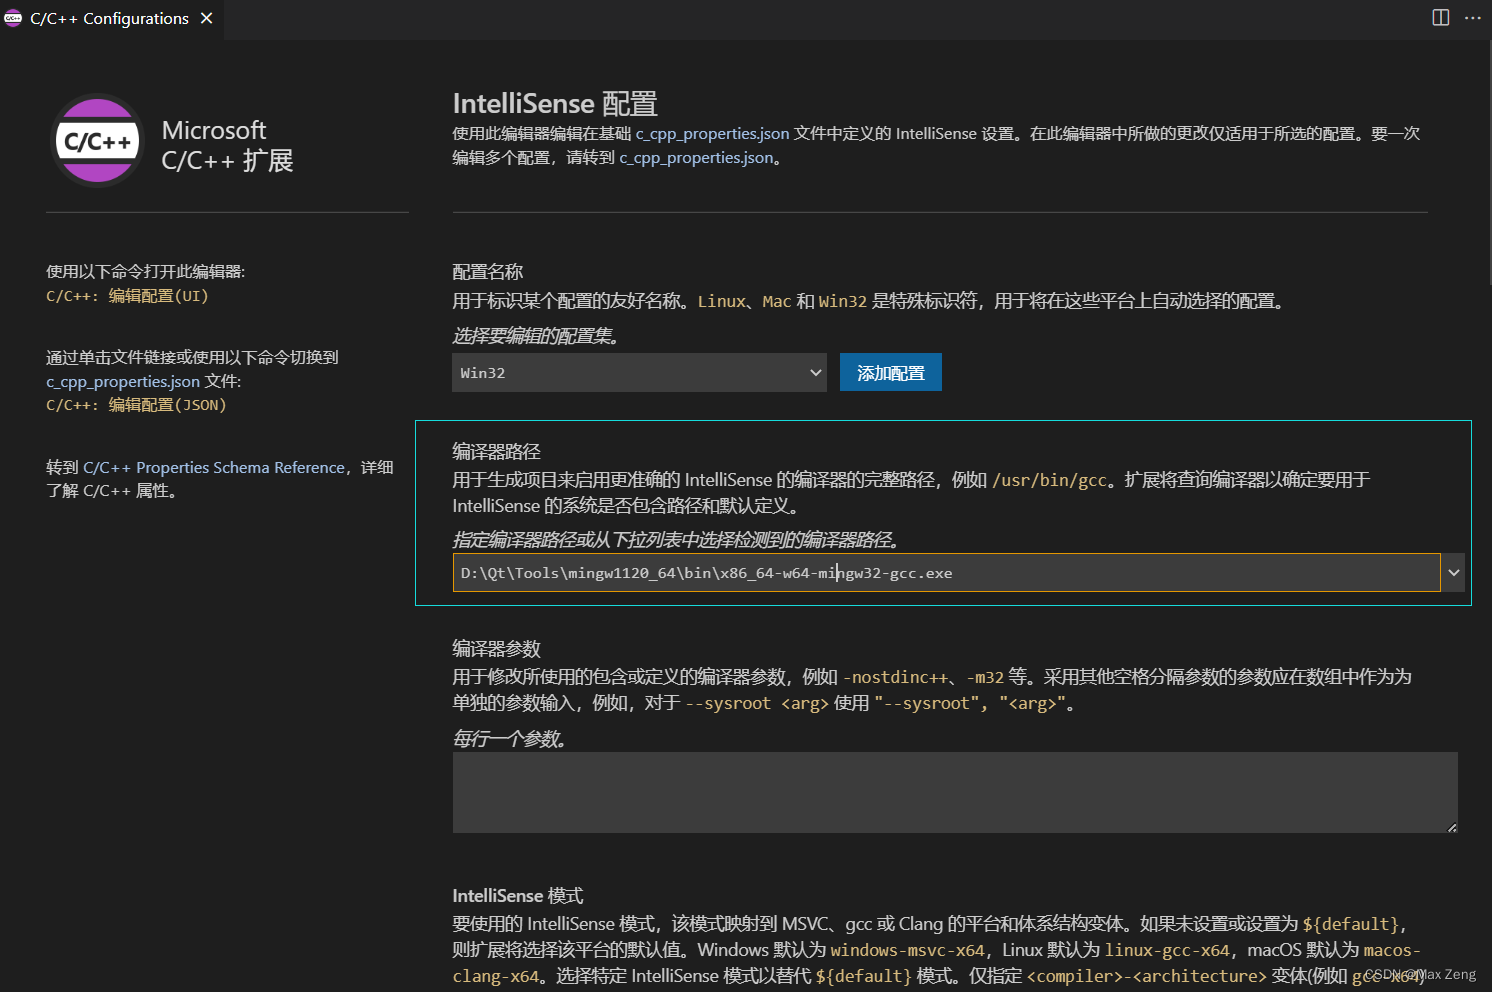This screenshot has height=992, width=1492.
Task: Click sidebar c_cpp_properties.json file link
Action: point(123,382)
